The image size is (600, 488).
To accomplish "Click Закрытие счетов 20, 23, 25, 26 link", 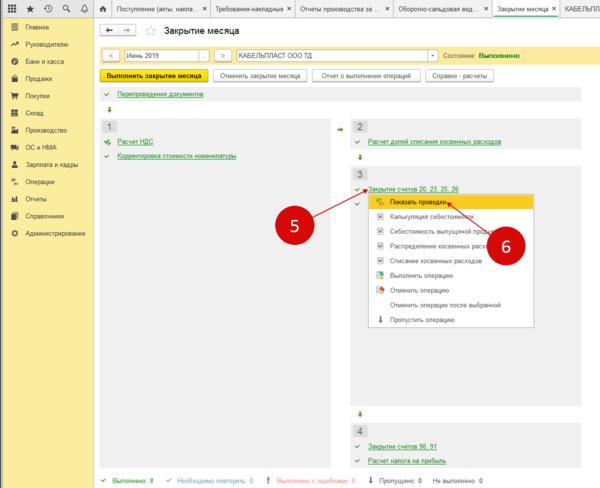I will [413, 189].
